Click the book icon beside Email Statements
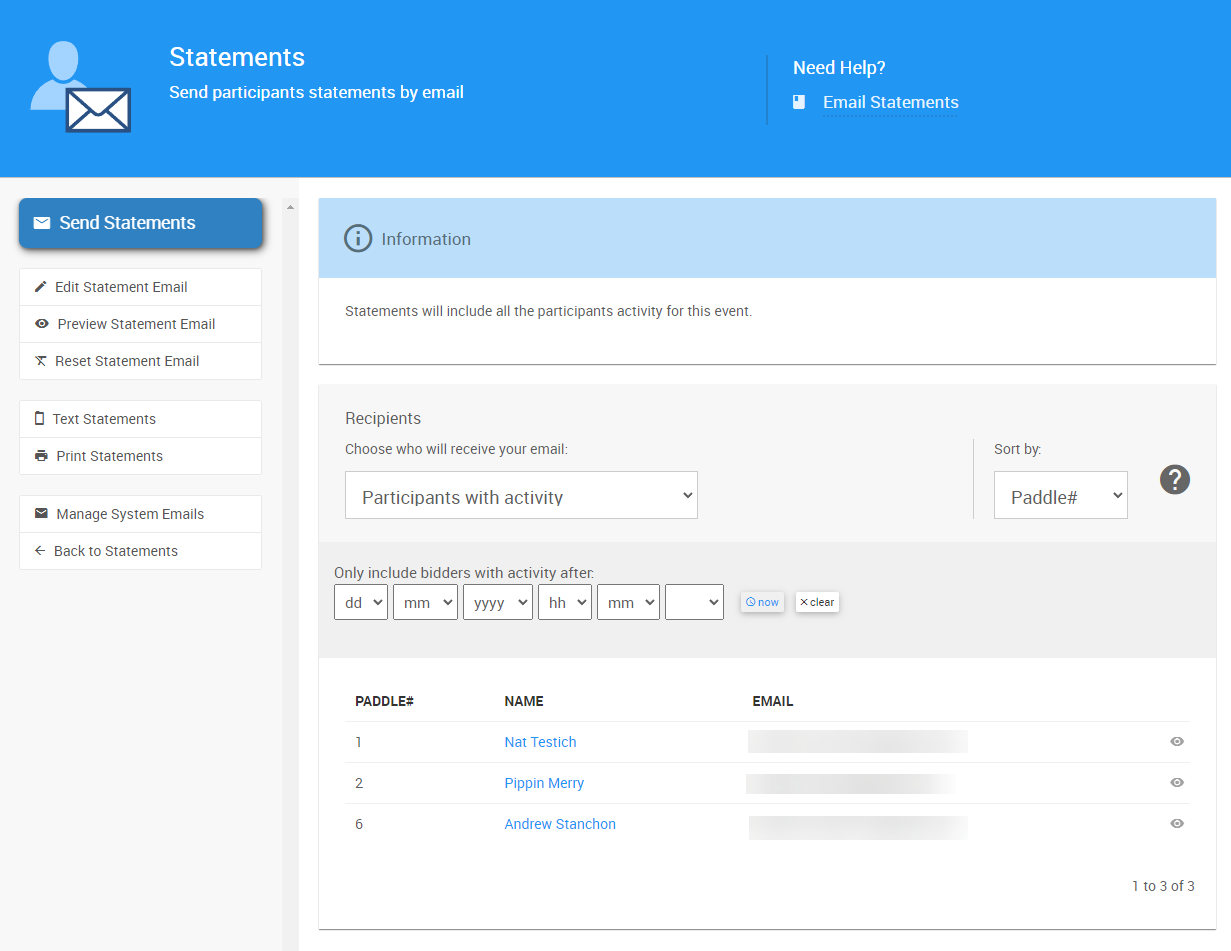Image resolution: width=1231 pixels, height=951 pixels. click(799, 102)
